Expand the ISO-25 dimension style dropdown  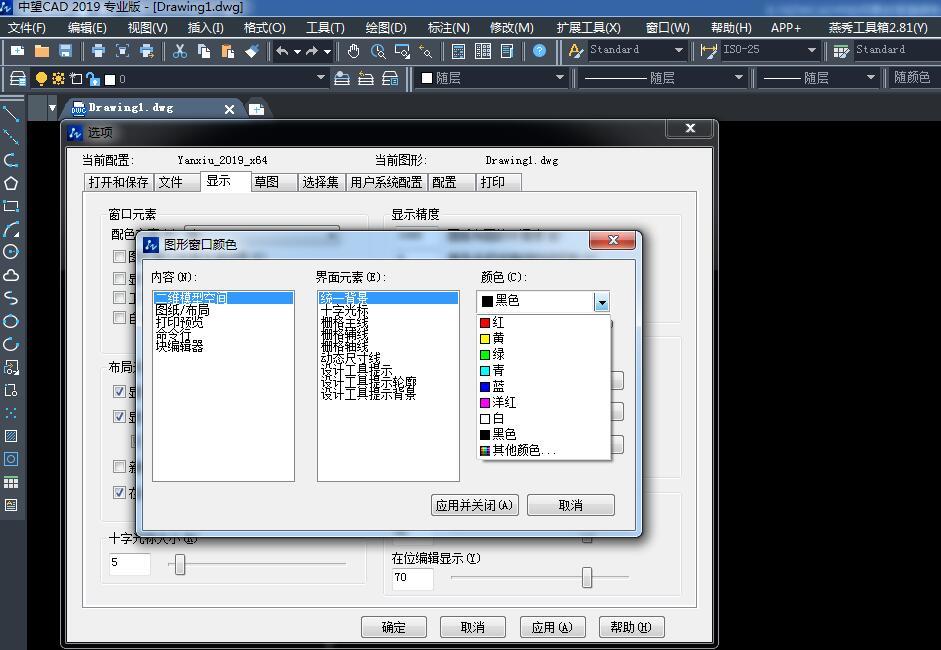812,50
